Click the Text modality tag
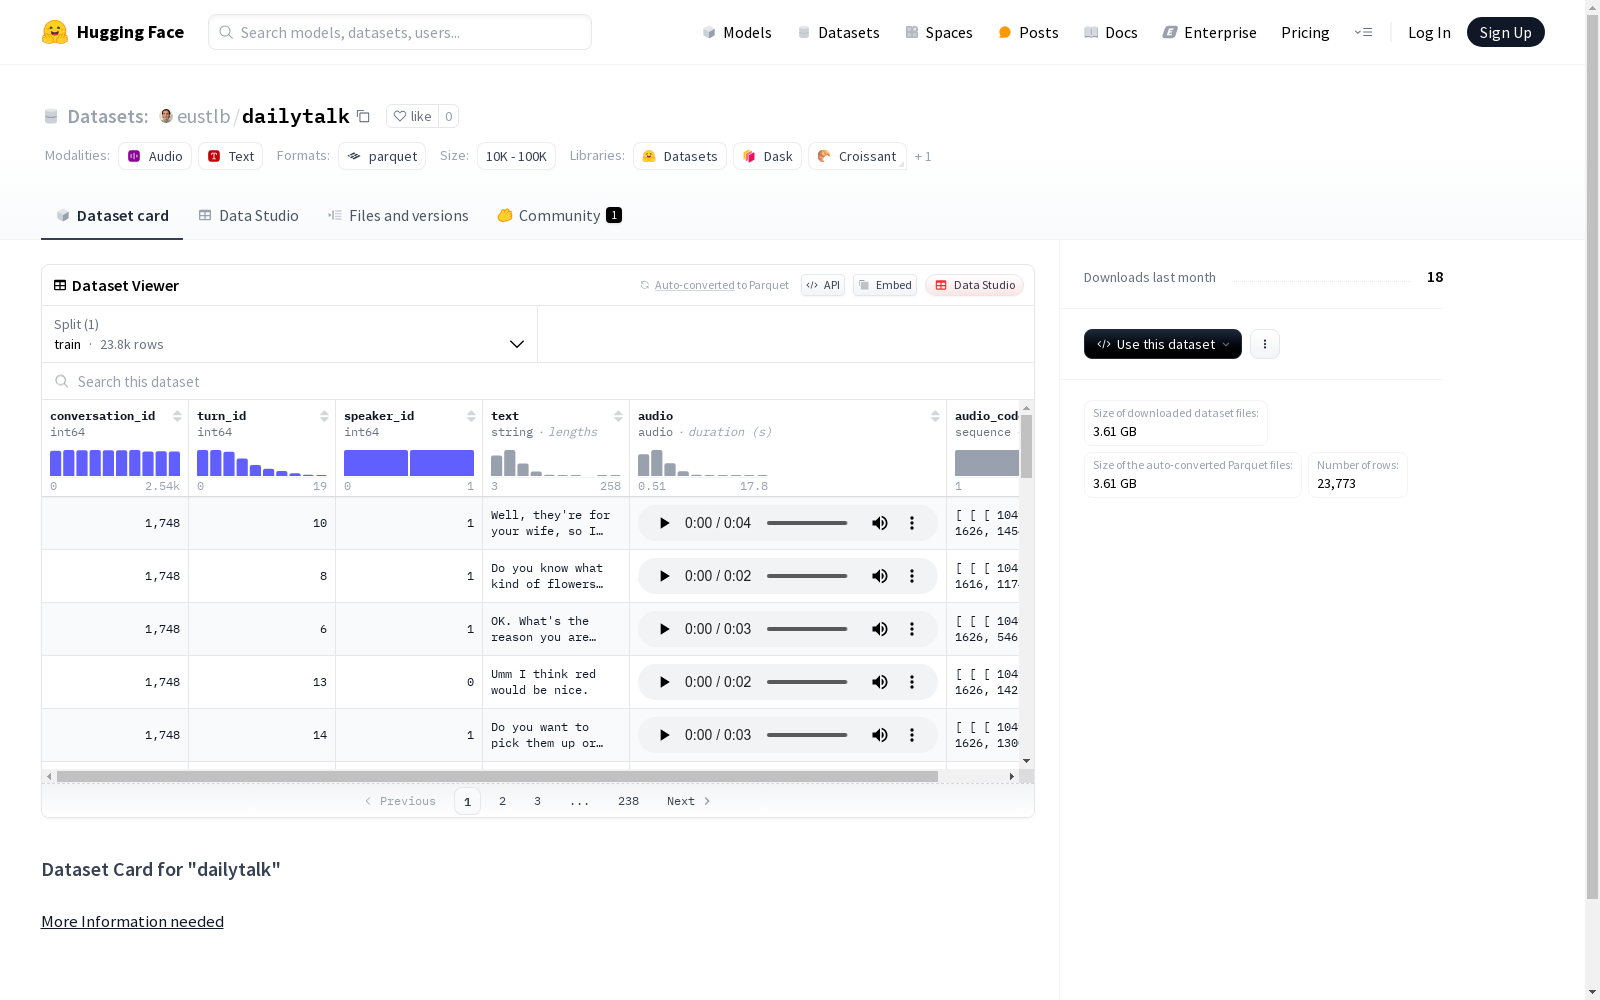The height and width of the screenshot is (1000, 1600). pos(231,156)
